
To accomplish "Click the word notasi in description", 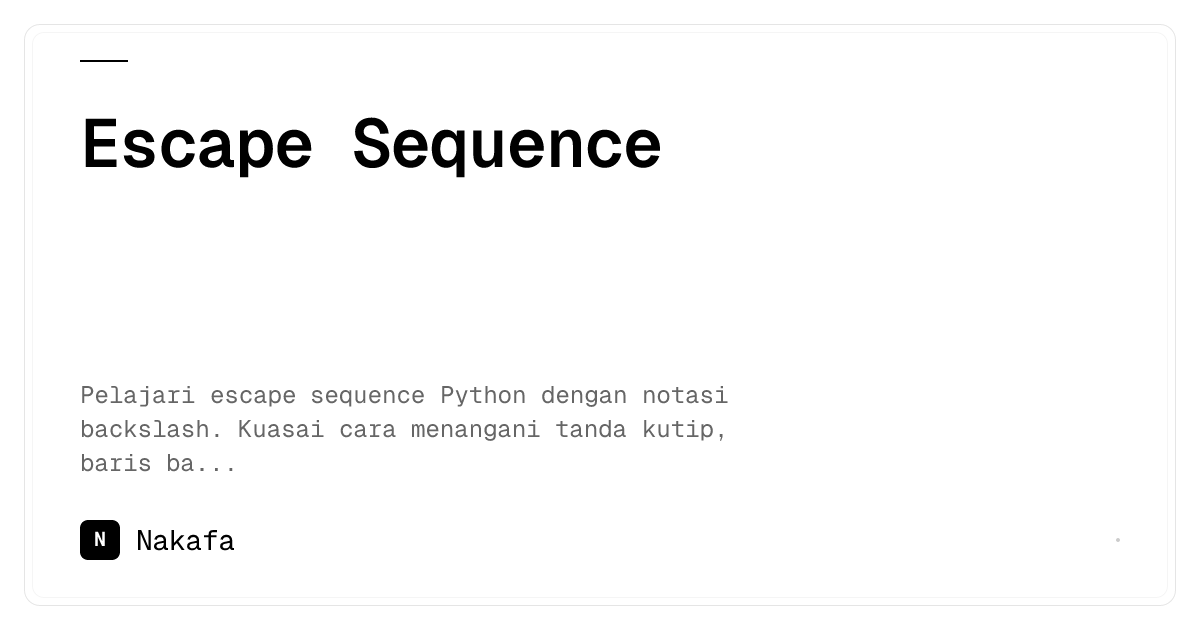I will [x=685, y=395].
